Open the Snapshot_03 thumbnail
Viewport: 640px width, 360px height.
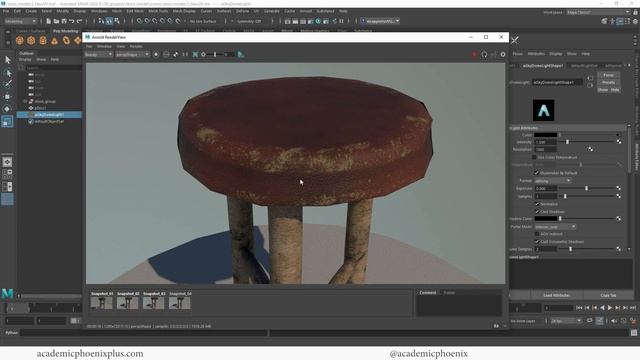pos(154,302)
